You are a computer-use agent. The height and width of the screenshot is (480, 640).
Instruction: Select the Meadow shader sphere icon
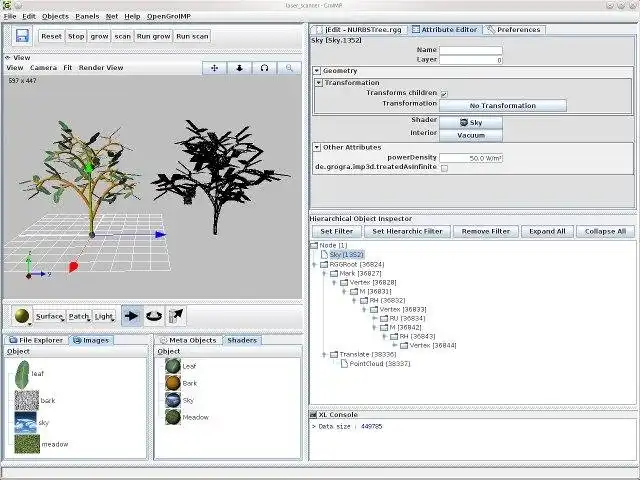click(173, 417)
